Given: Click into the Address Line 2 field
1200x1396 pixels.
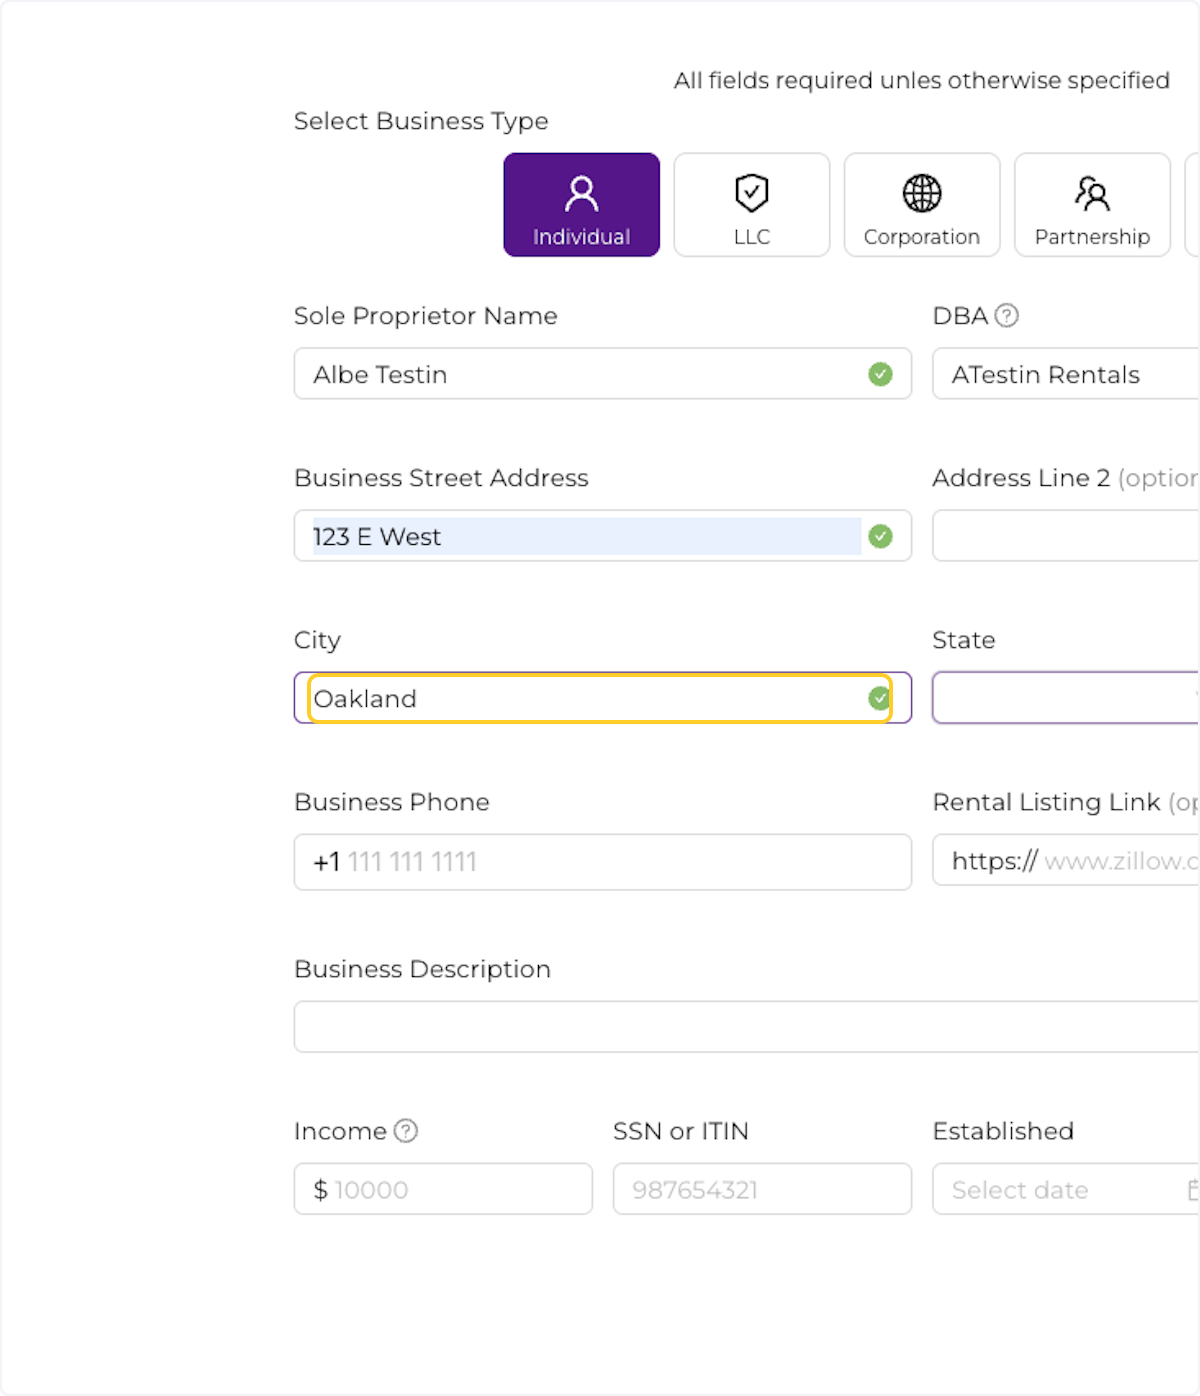Looking at the screenshot, I should pyautogui.click(x=1065, y=537).
